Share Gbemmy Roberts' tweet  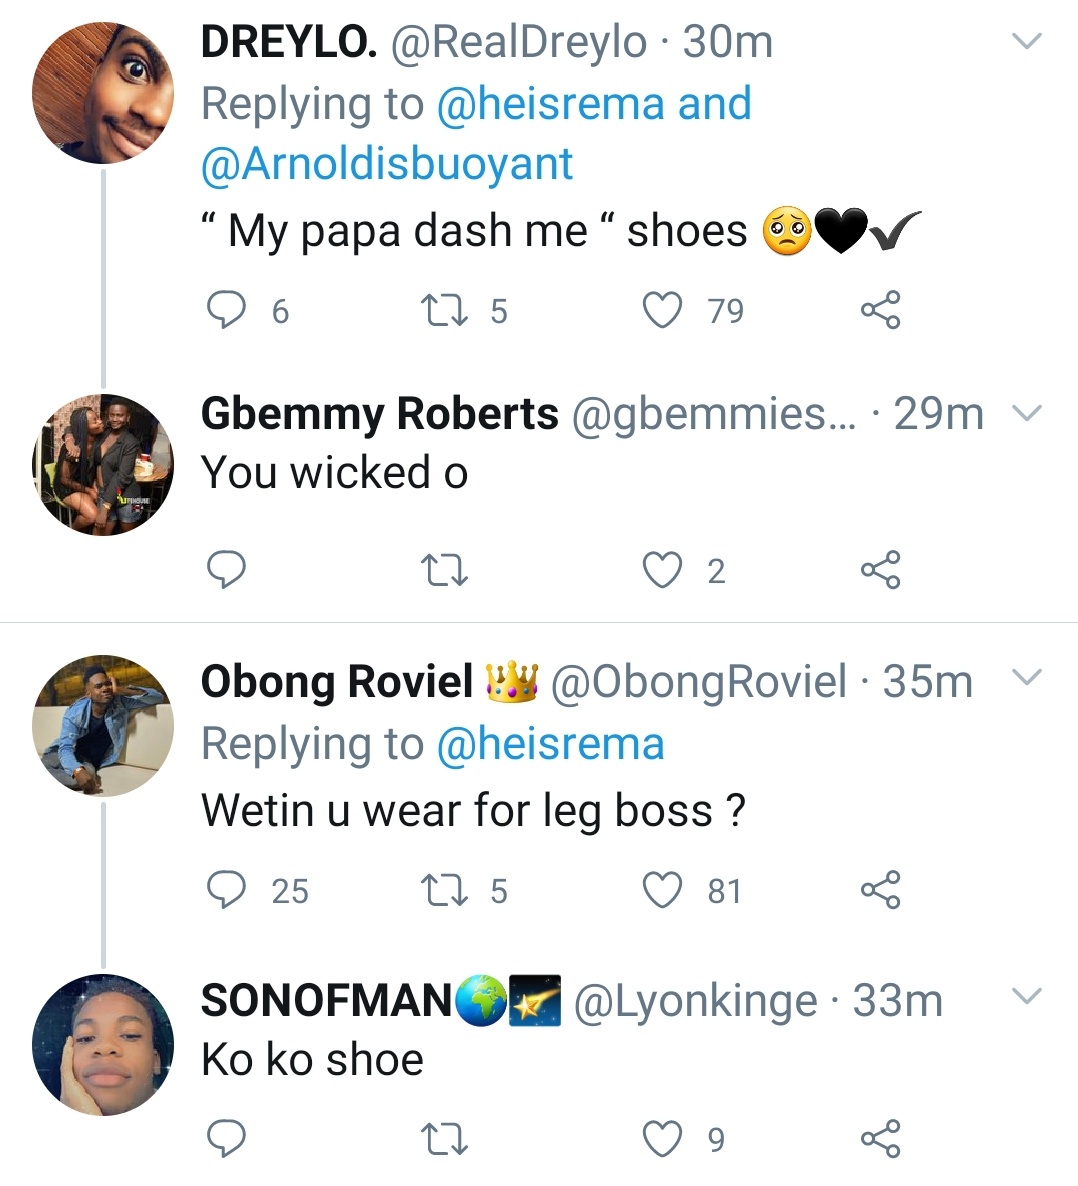880,570
